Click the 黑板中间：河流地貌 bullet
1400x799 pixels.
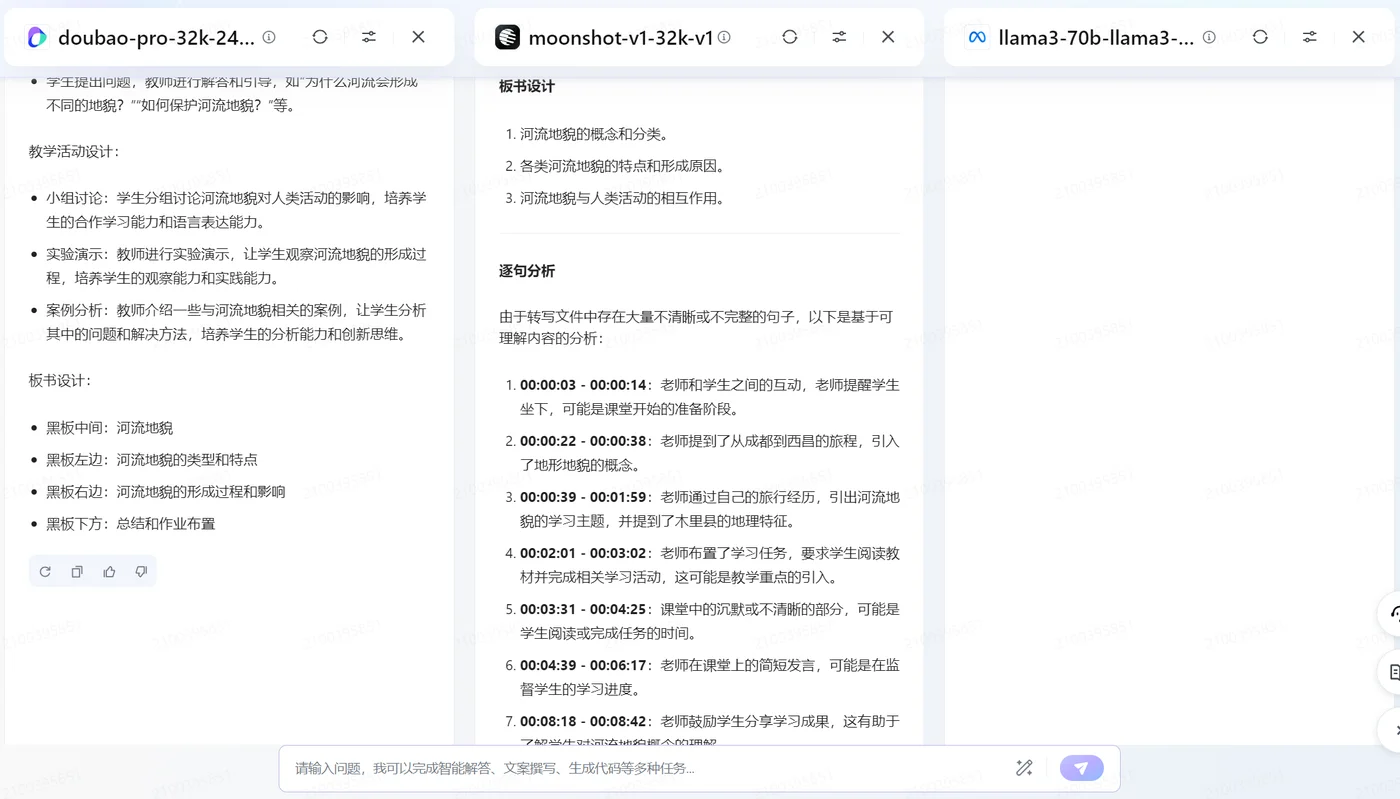pyautogui.click(x=109, y=428)
